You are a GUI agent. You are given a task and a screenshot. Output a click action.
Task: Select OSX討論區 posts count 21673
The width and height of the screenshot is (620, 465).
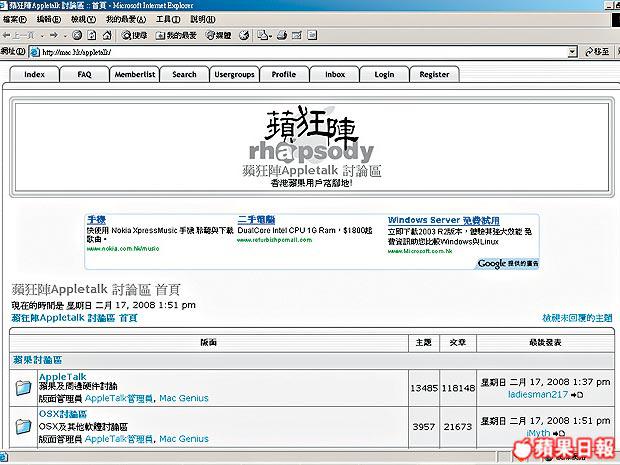coord(458,427)
